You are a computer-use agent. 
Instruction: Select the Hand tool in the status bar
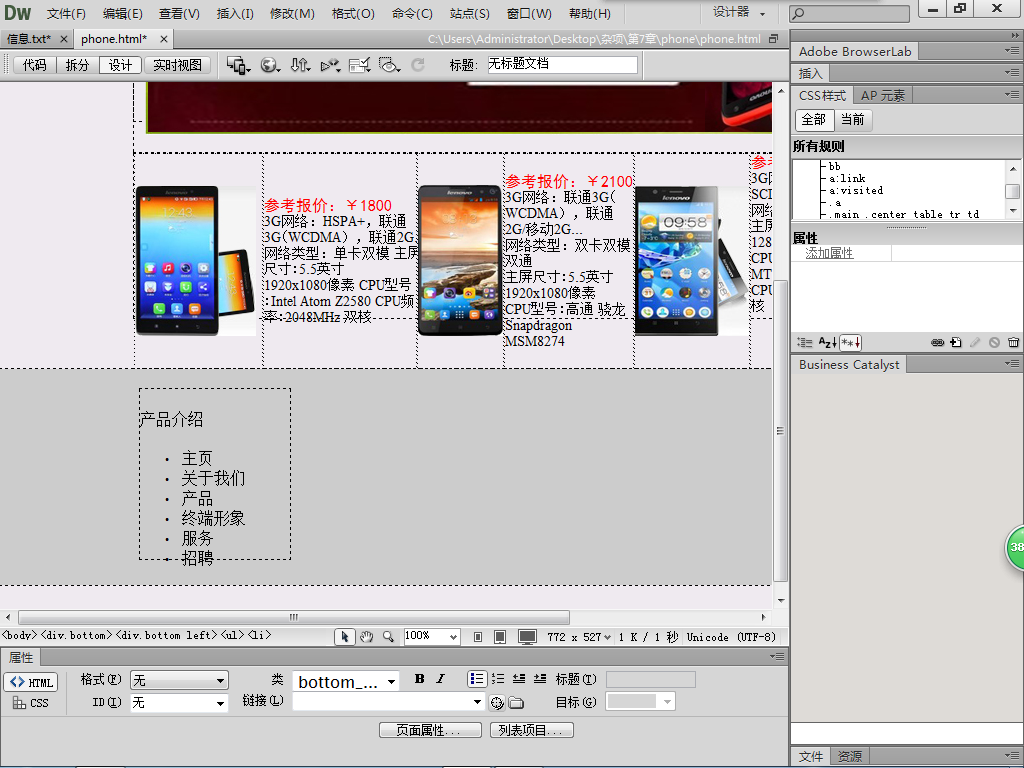pos(366,637)
